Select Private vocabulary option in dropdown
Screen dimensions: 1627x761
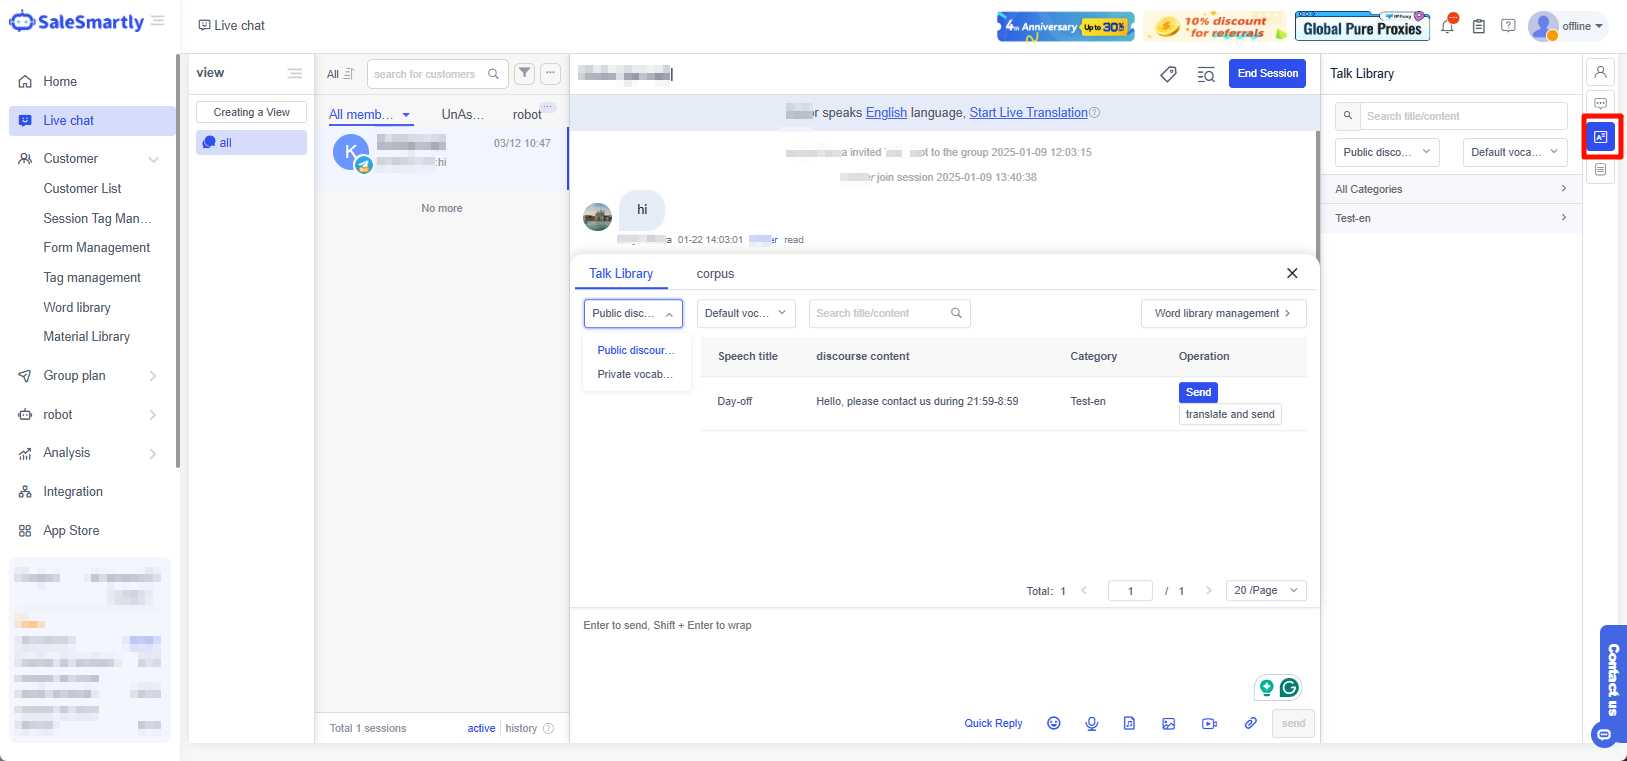pyautogui.click(x=635, y=374)
